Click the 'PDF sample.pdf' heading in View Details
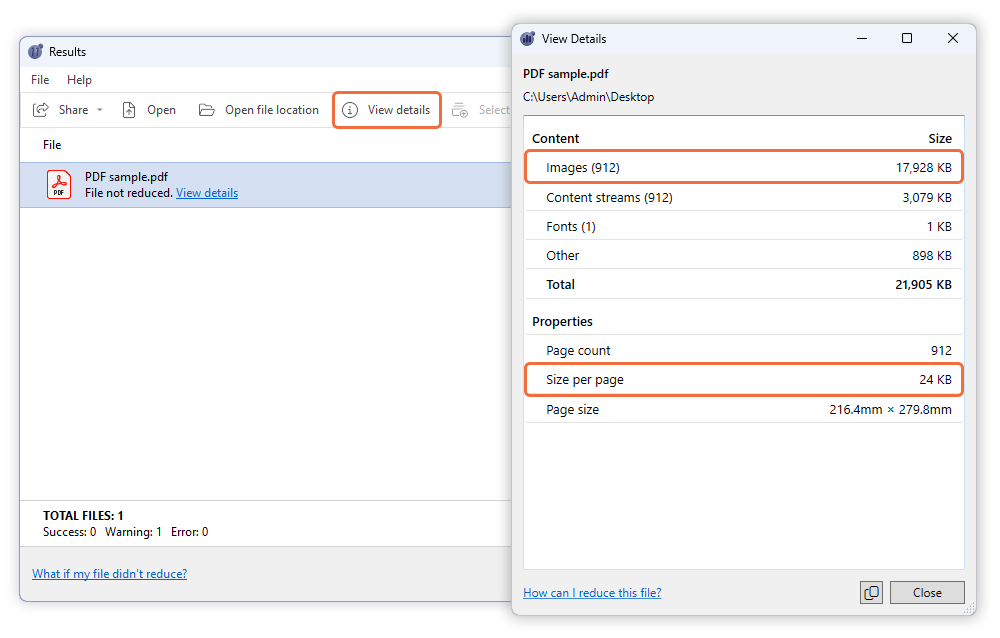Viewport: 1000px width, 638px height. tap(566, 73)
